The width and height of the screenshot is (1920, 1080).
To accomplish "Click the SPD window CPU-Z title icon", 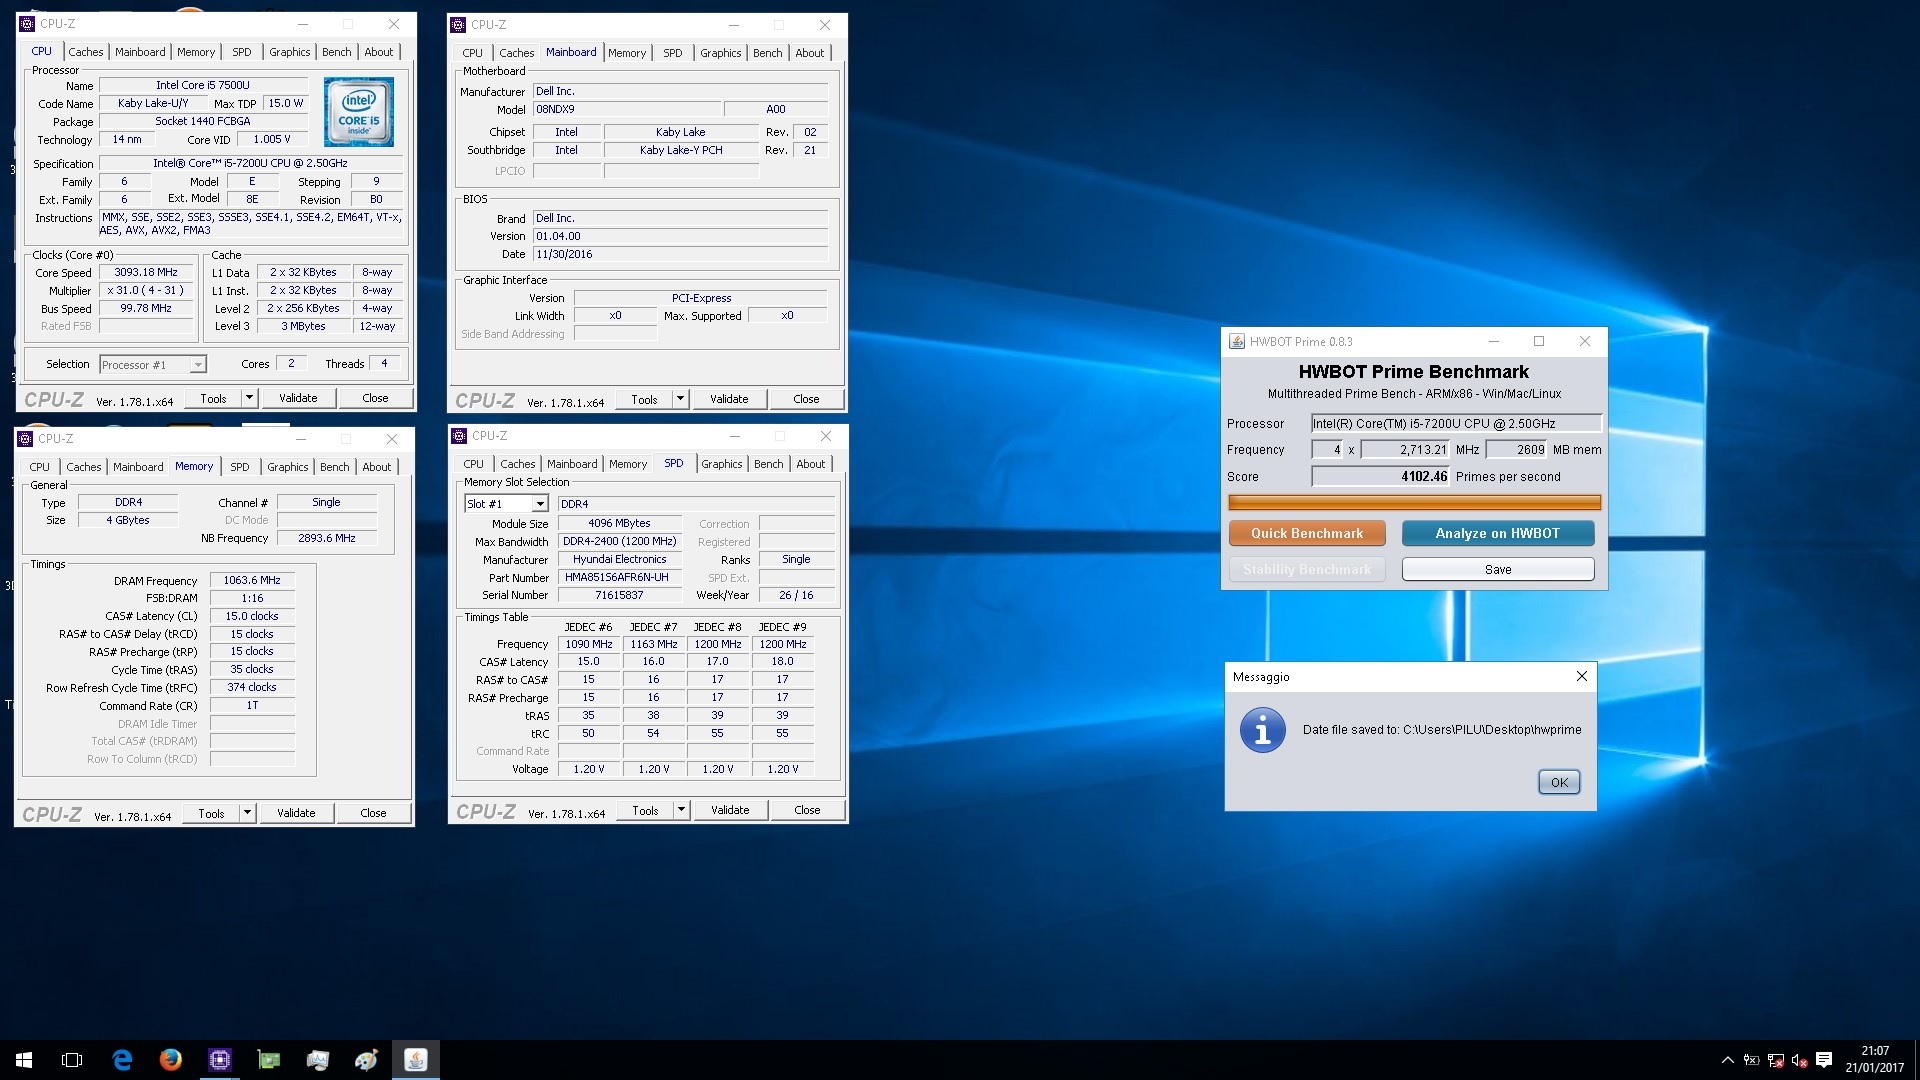I will pos(460,436).
